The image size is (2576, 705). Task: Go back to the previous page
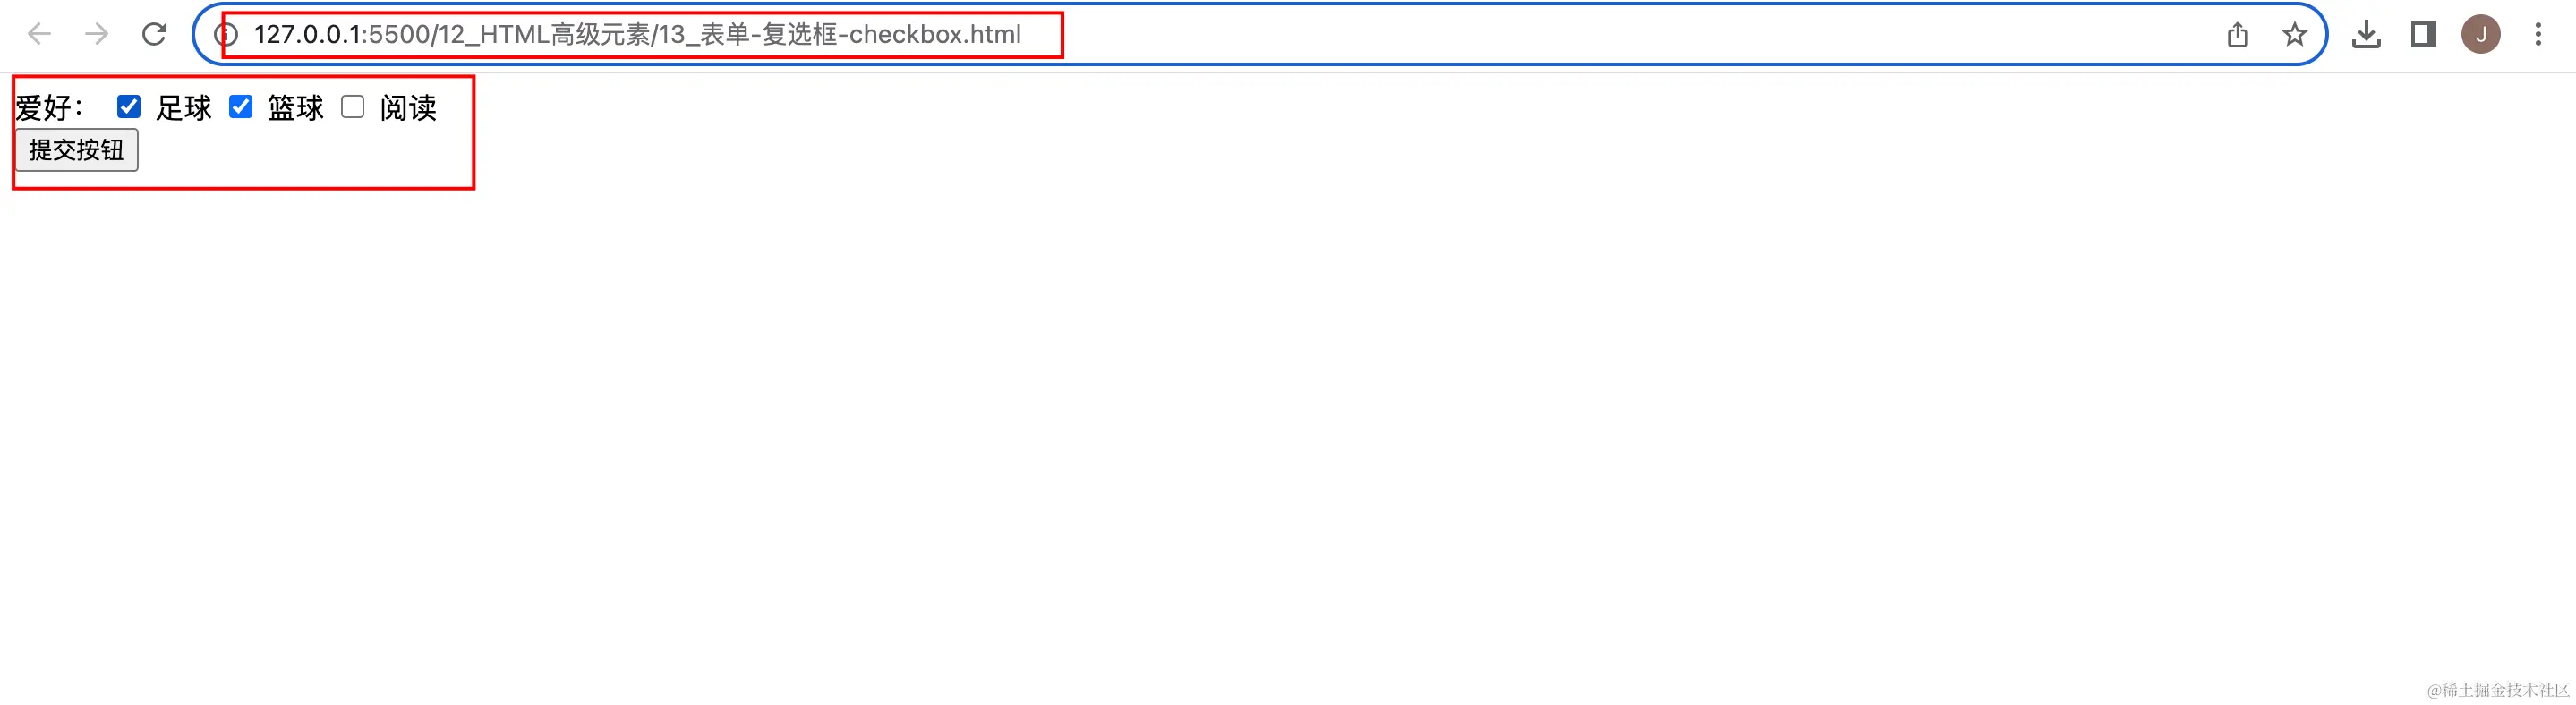pyautogui.click(x=39, y=35)
